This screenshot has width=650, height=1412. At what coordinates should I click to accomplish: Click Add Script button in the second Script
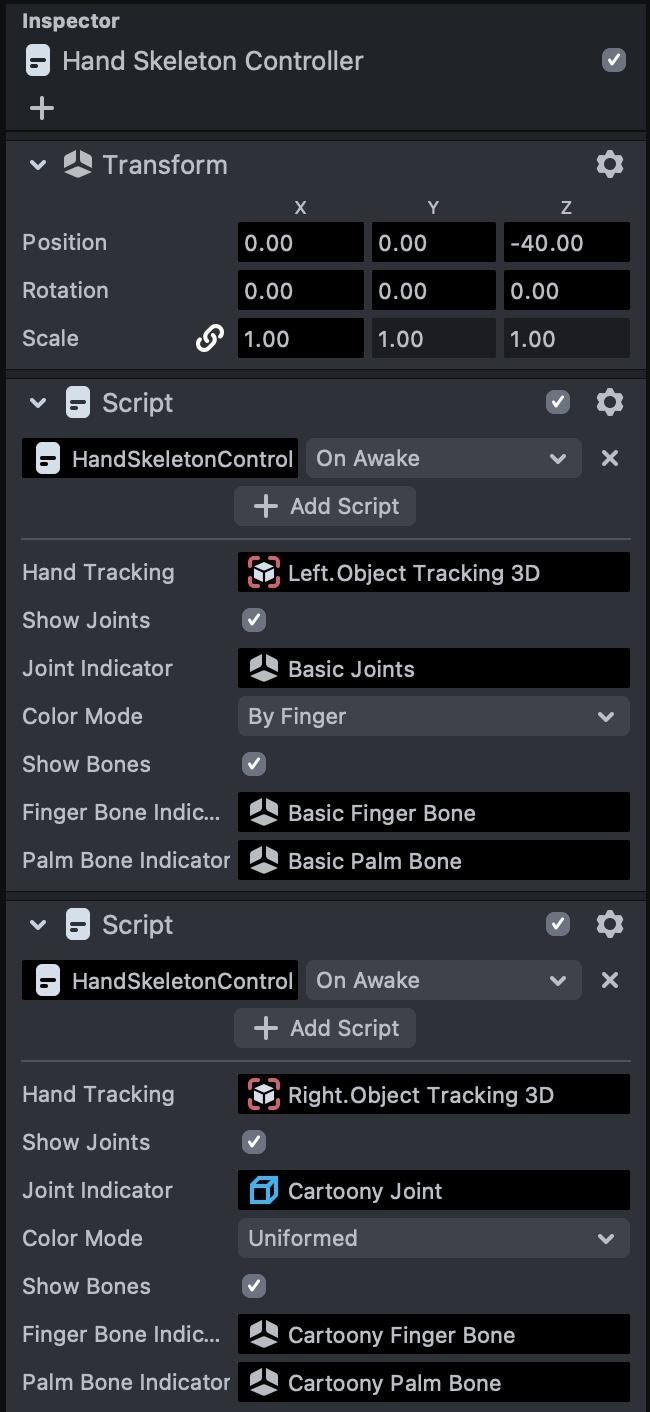tap(325, 1028)
